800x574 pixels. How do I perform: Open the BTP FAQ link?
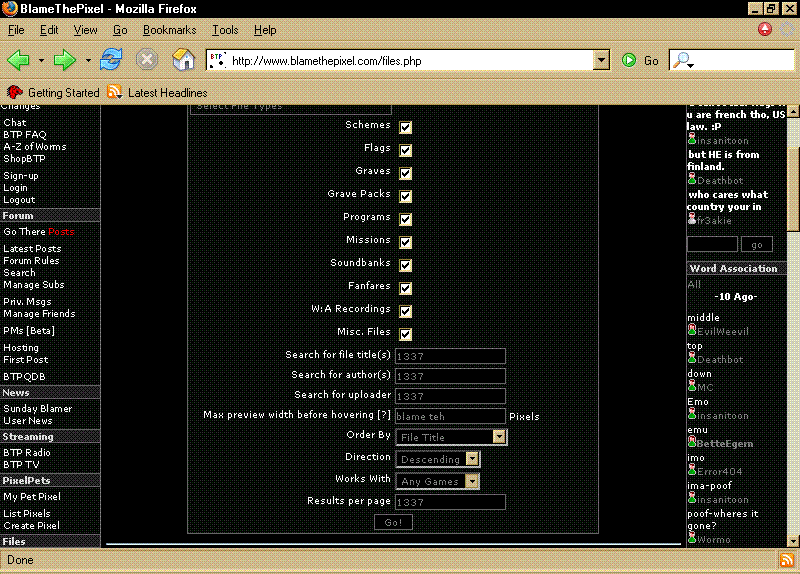tap(24, 135)
